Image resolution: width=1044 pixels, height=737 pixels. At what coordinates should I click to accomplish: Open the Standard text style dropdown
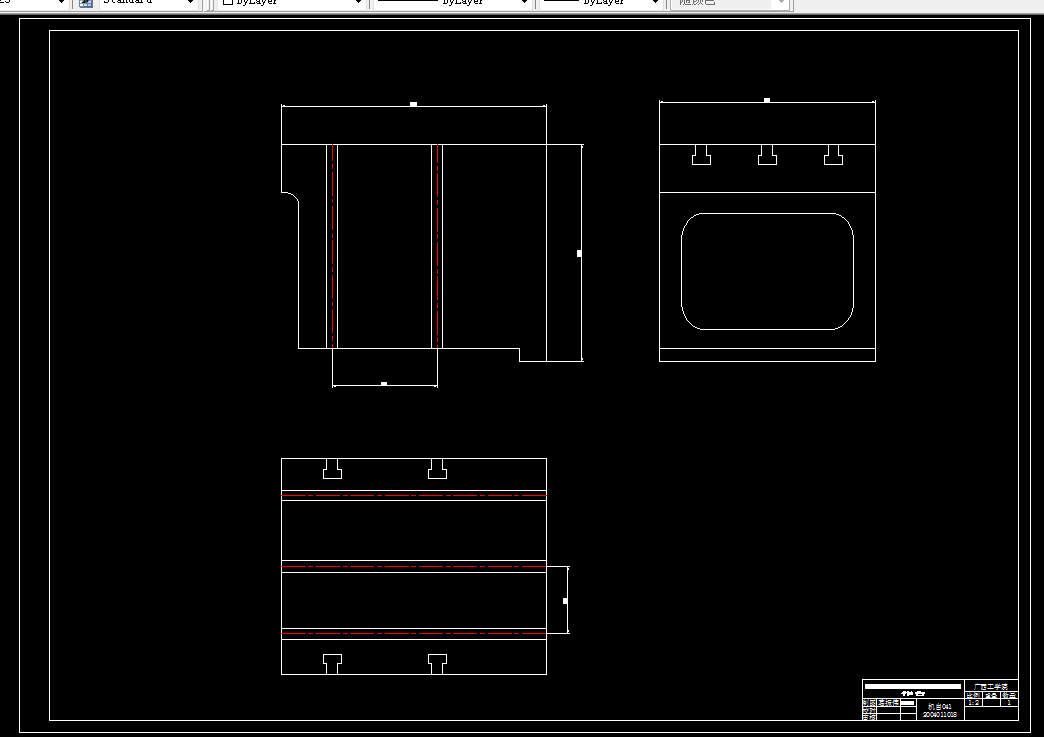point(148,3)
